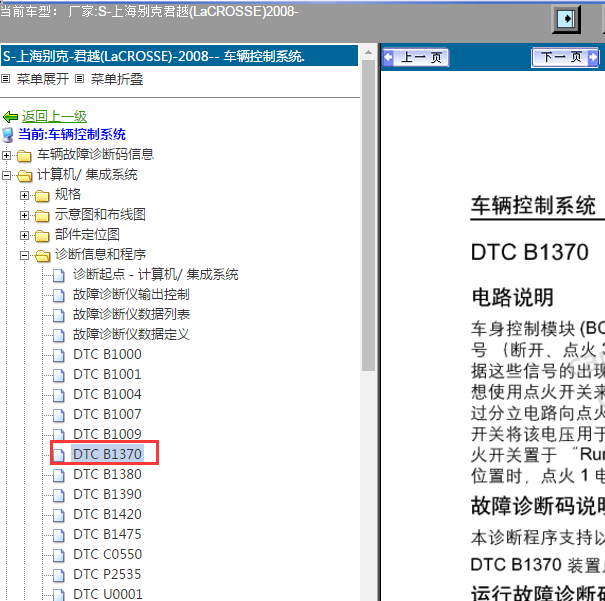Viewport: 605px width, 601px height.
Task: Click the page icon beside DTC B1004
Action: (59, 396)
